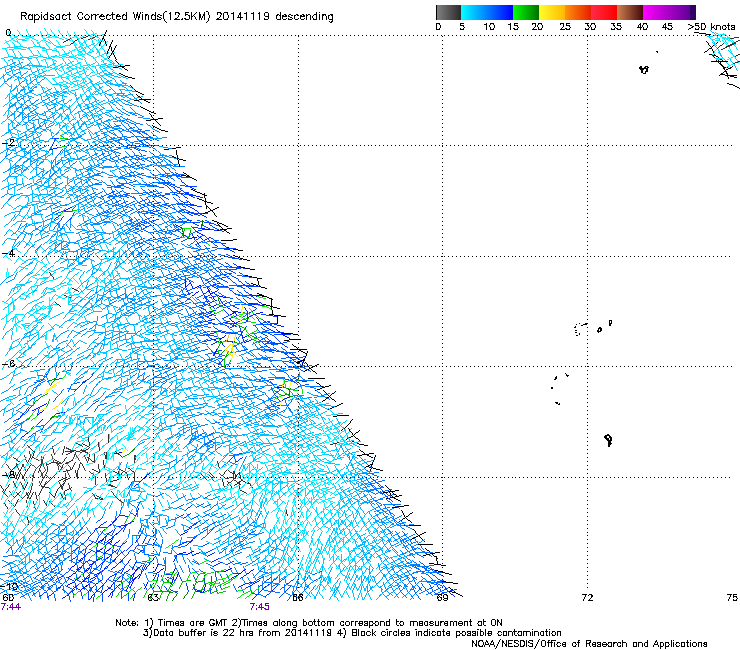740x650 pixels.
Task: Click the magenta 40-45 knots legend color
Action: click(x=656, y=12)
